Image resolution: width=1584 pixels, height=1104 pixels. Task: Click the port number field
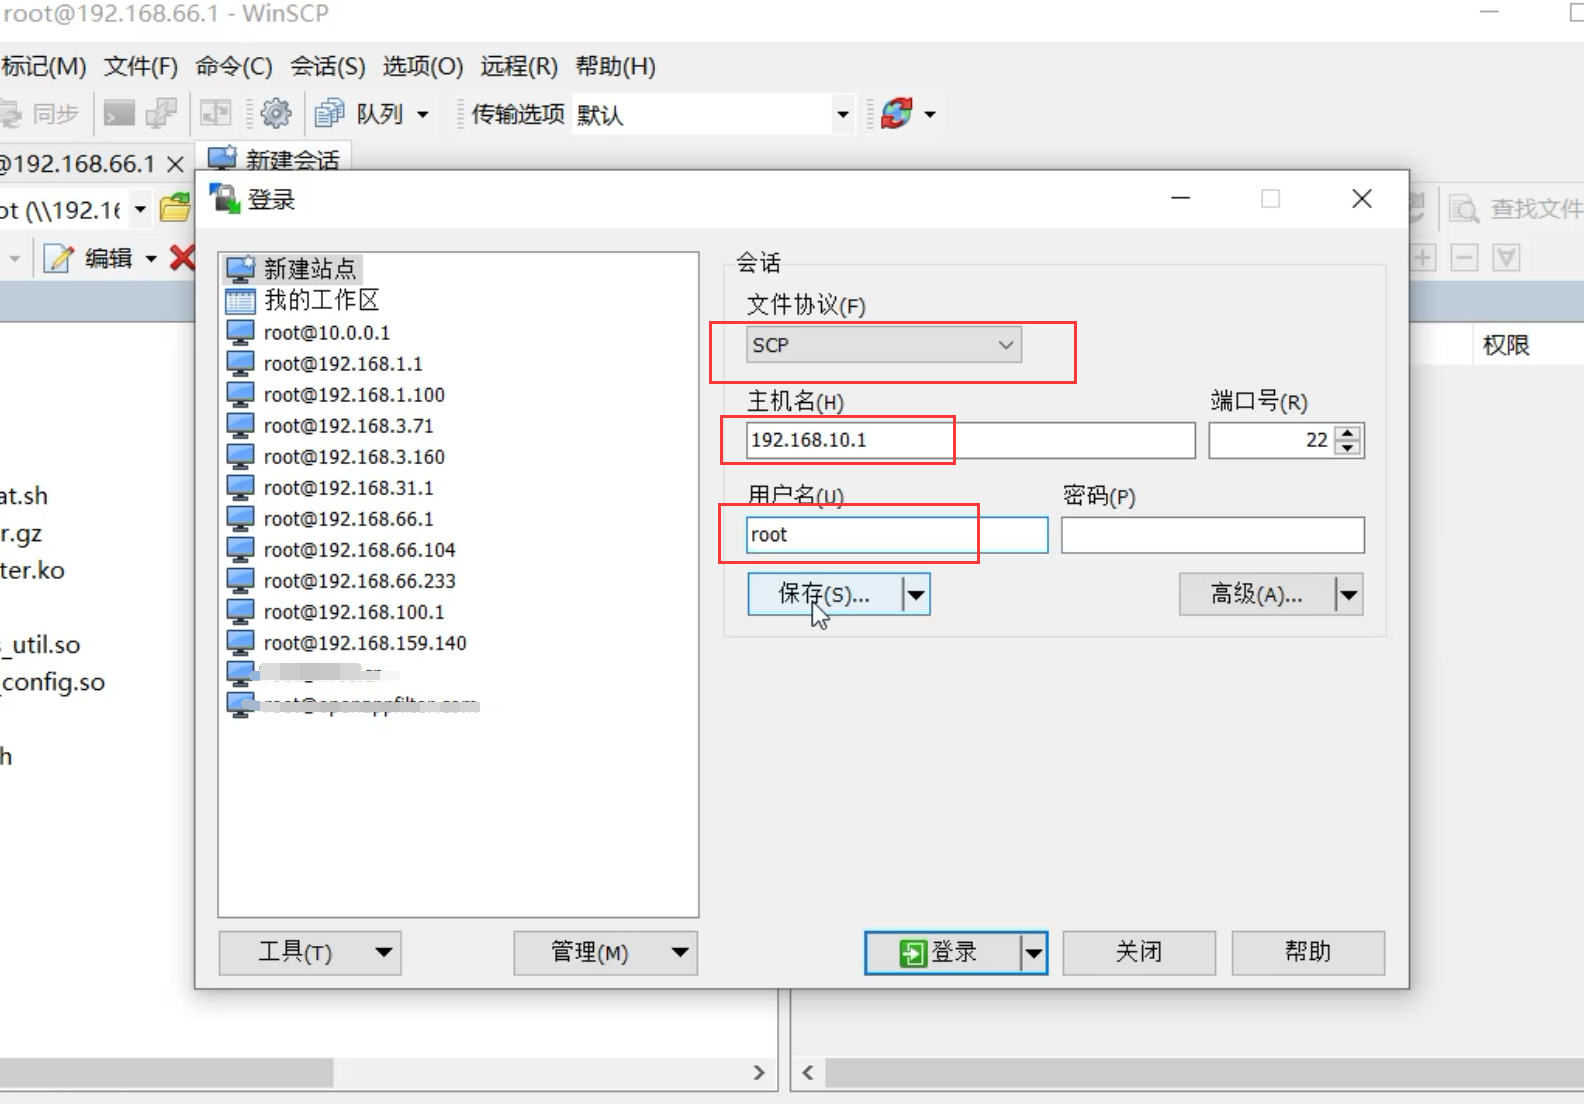click(1271, 440)
